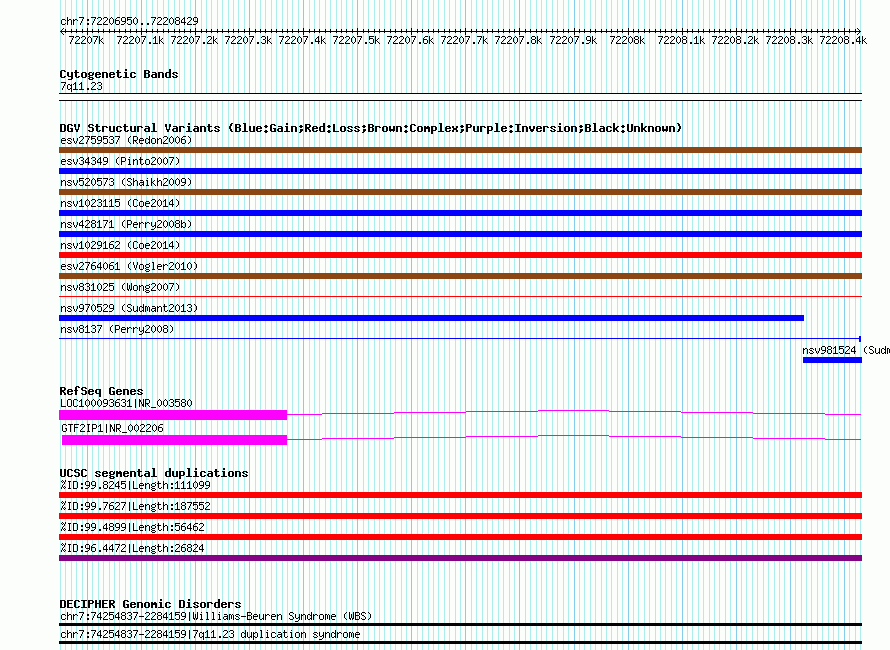The height and width of the screenshot is (650, 890).
Task: Click the 72207k ruler tick label
Action: (x=86, y=40)
